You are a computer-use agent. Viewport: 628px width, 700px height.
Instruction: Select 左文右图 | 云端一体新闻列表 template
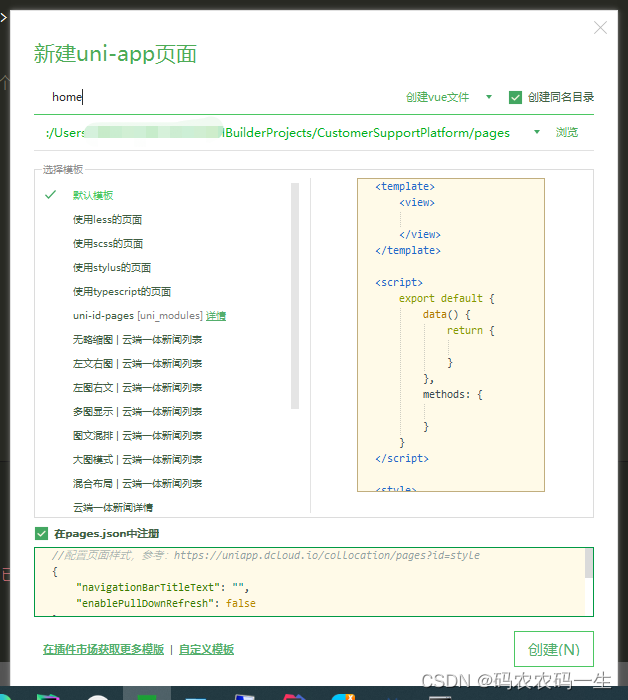137,364
